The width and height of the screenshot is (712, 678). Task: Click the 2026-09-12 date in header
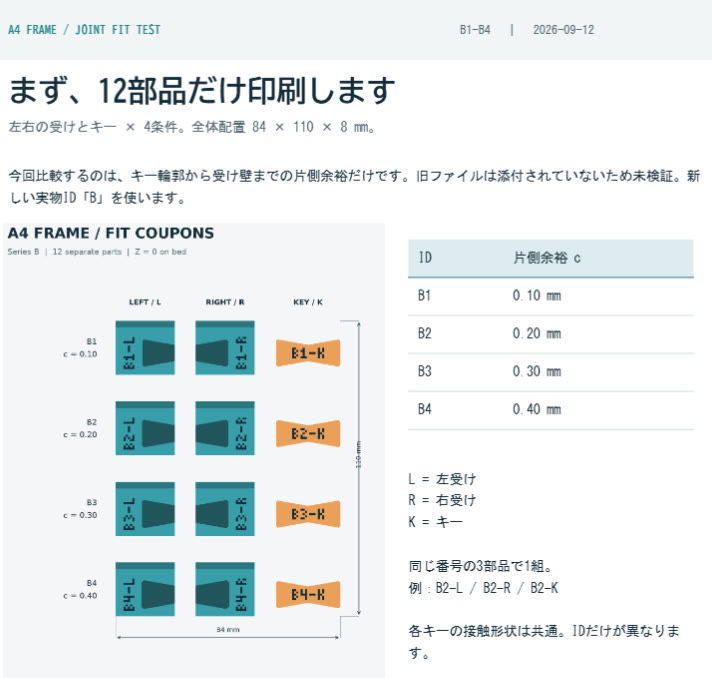point(564,30)
